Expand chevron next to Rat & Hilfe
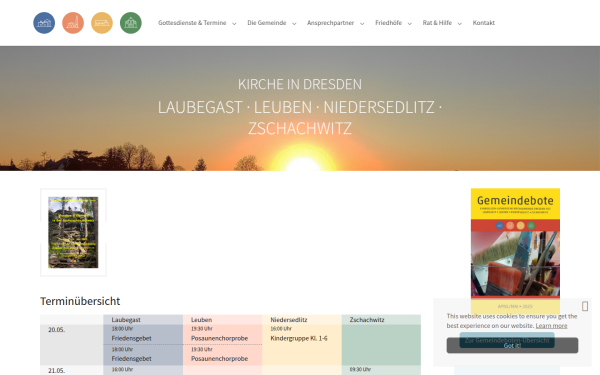 pos(460,24)
